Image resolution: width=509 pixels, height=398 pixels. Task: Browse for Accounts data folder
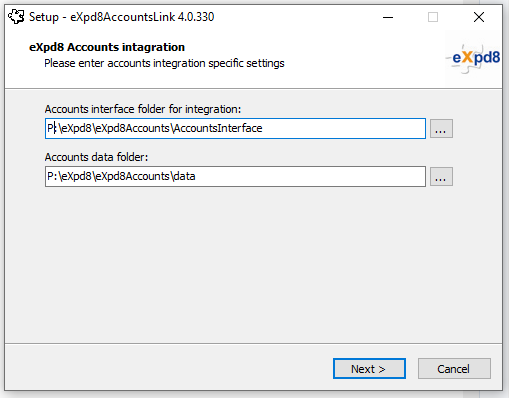441,176
